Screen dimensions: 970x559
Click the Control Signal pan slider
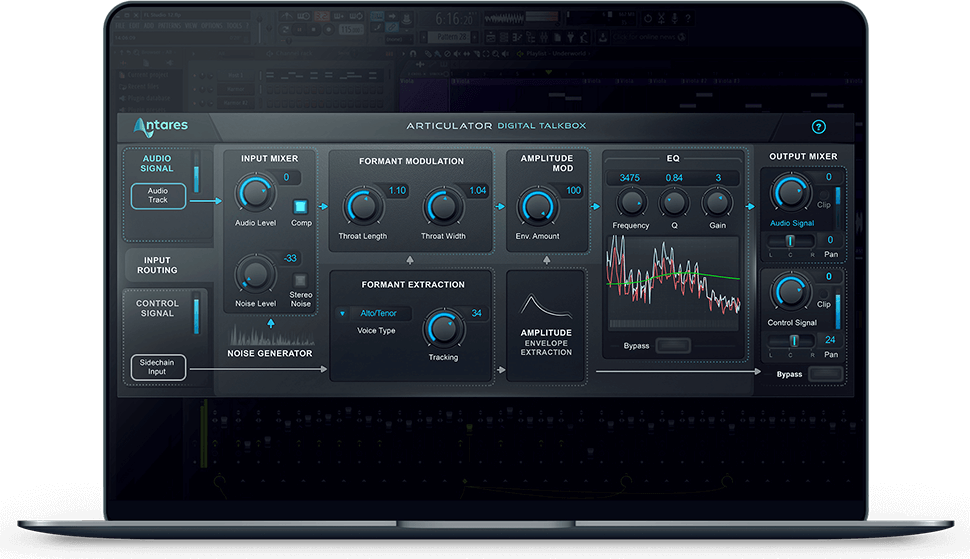pyautogui.click(x=790, y=340)
